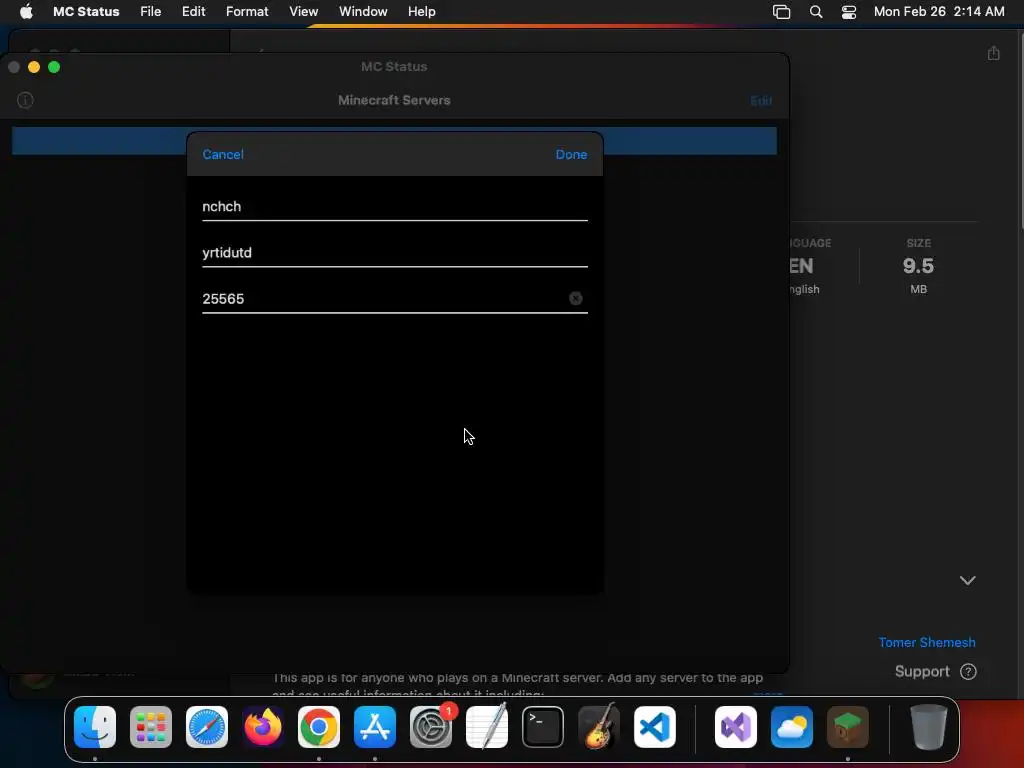Click Done to save the server
Screen dimensions: 1024x768
point(571,155)
